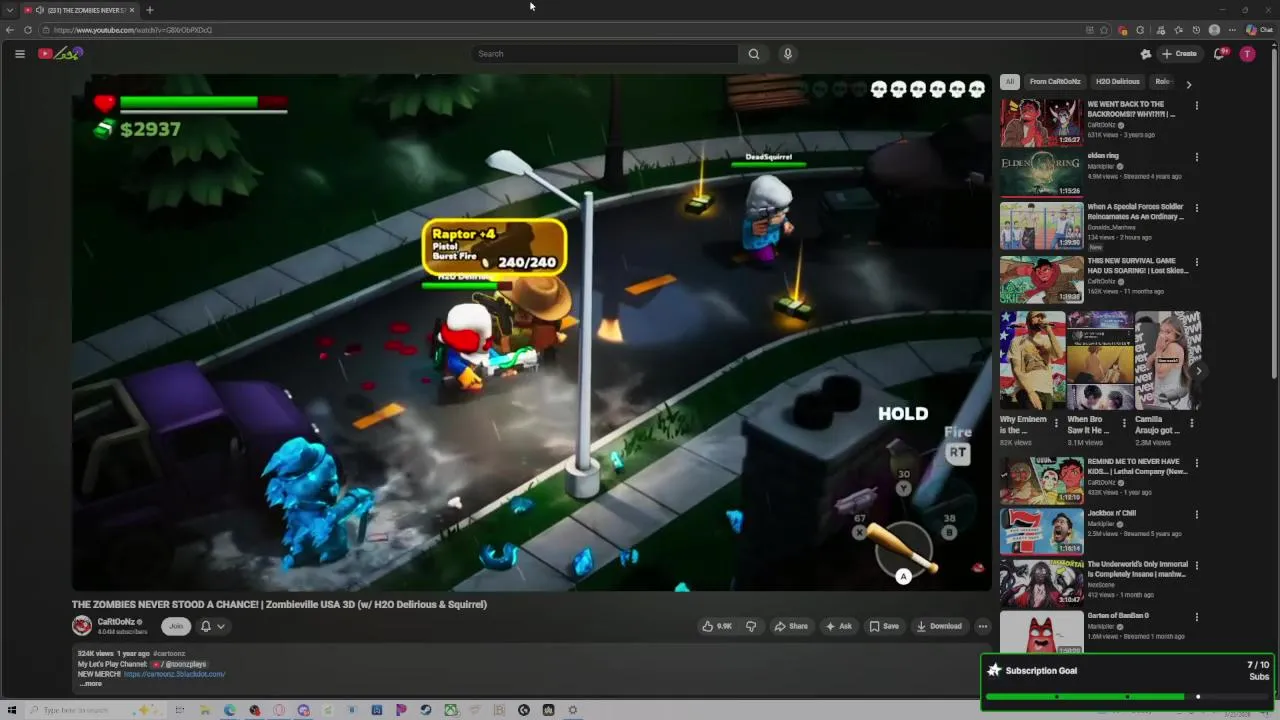Click the video player to pause
Viewport: 1280px width, 720px height.
[x=531, y=332]
